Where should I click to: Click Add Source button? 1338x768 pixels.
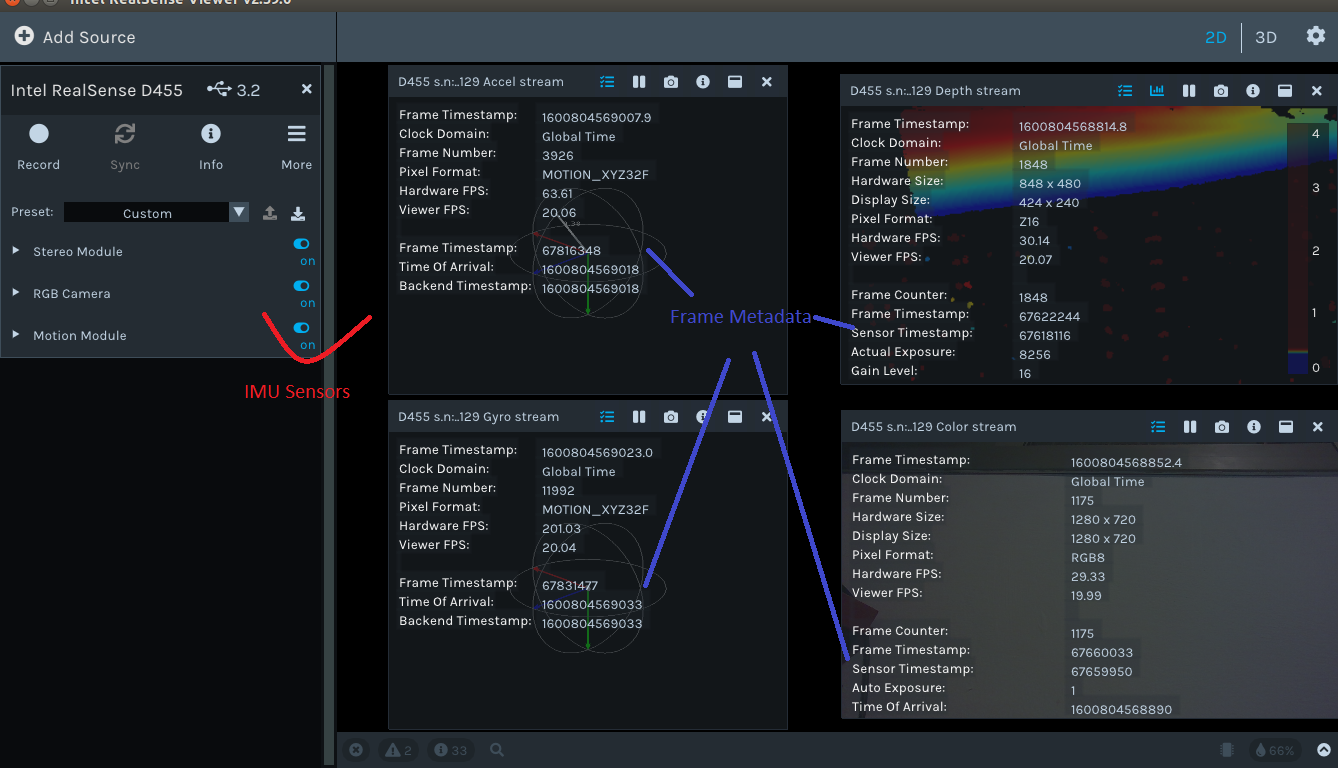(x=75, y=37)
